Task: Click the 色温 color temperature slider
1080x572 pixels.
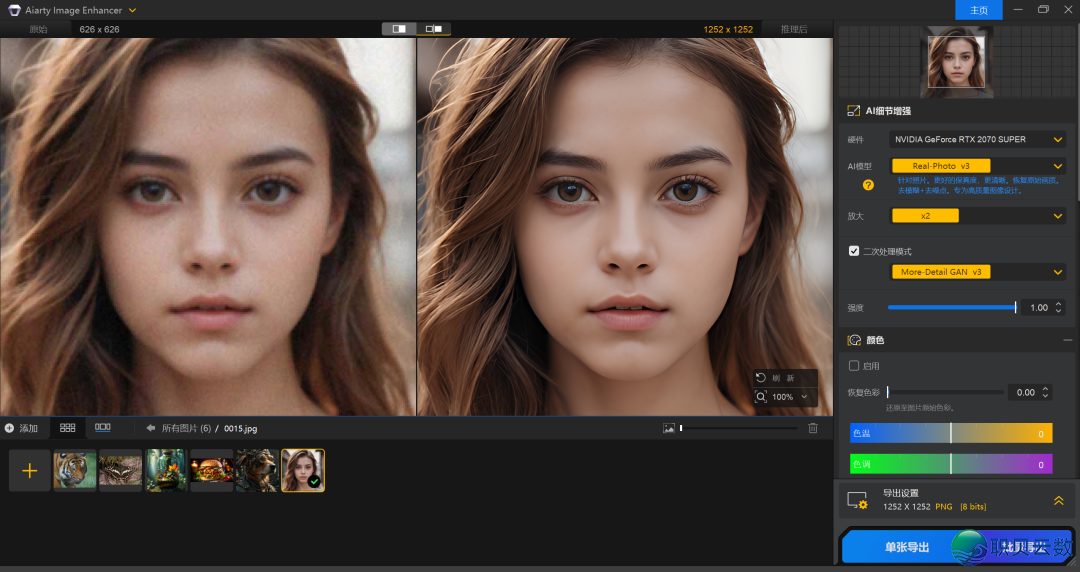Action: tap(950, 433)
